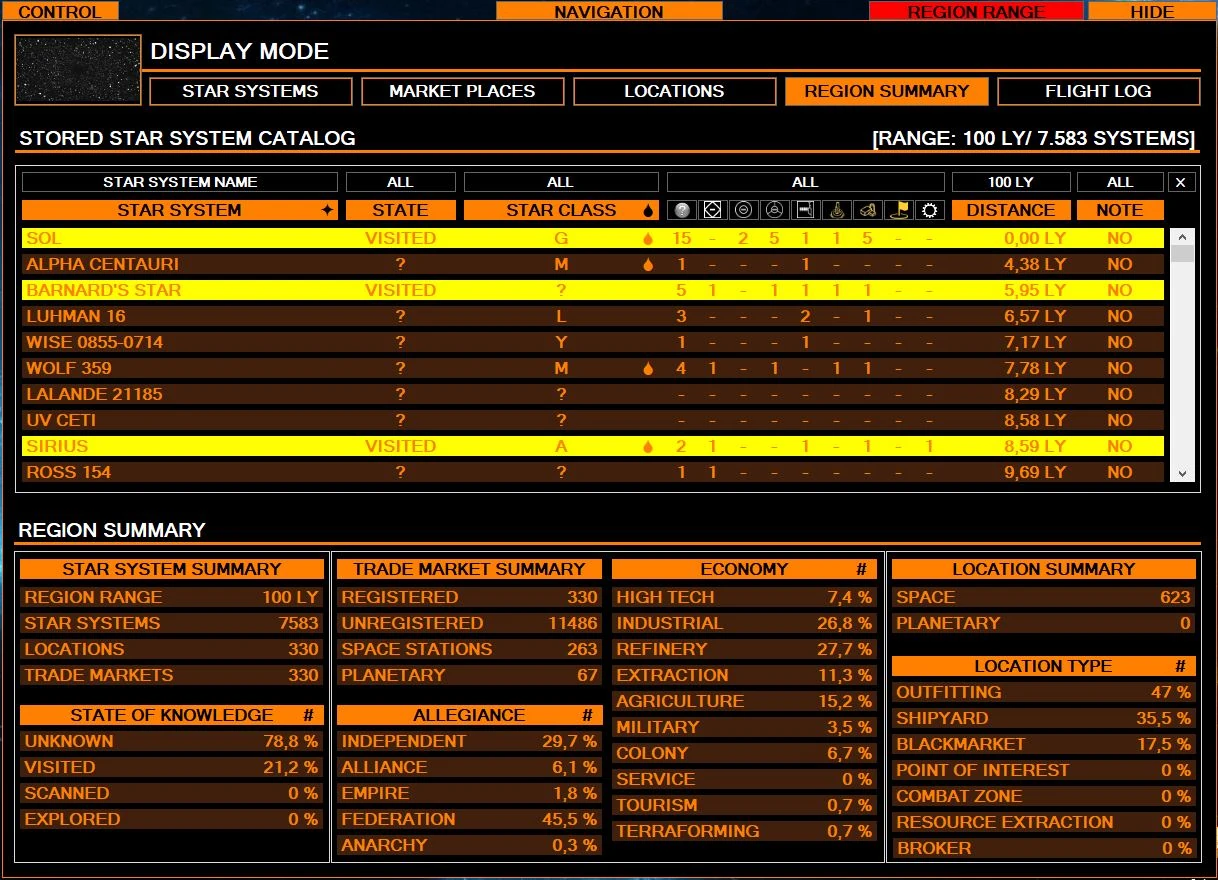
Task: Switch to STAR SYSTEMS display mode
Action: coord(250,91)
